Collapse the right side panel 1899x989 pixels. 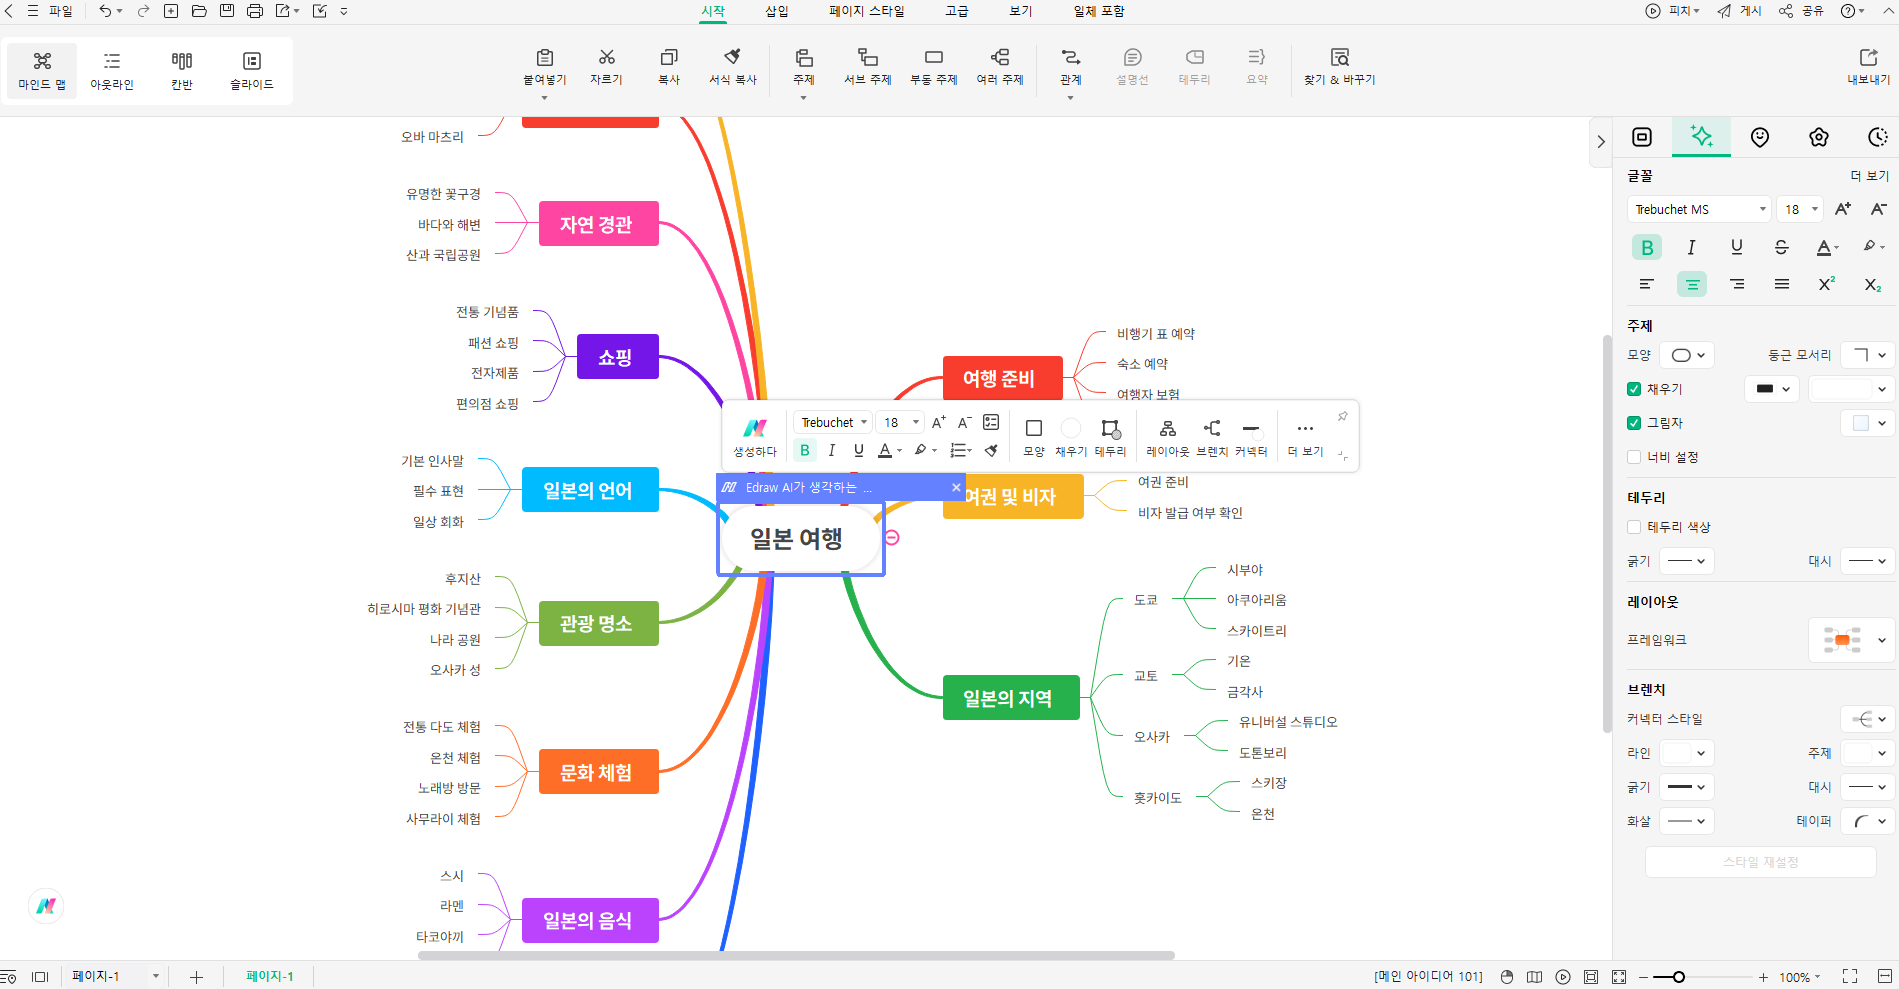click(1601, 142)
